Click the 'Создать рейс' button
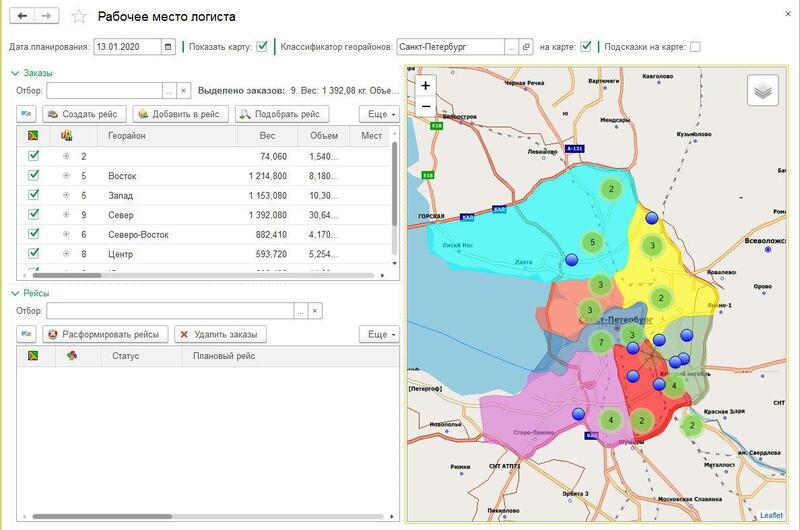The width and height of the screenshot is (800, 530). click(x=87, y=114)
